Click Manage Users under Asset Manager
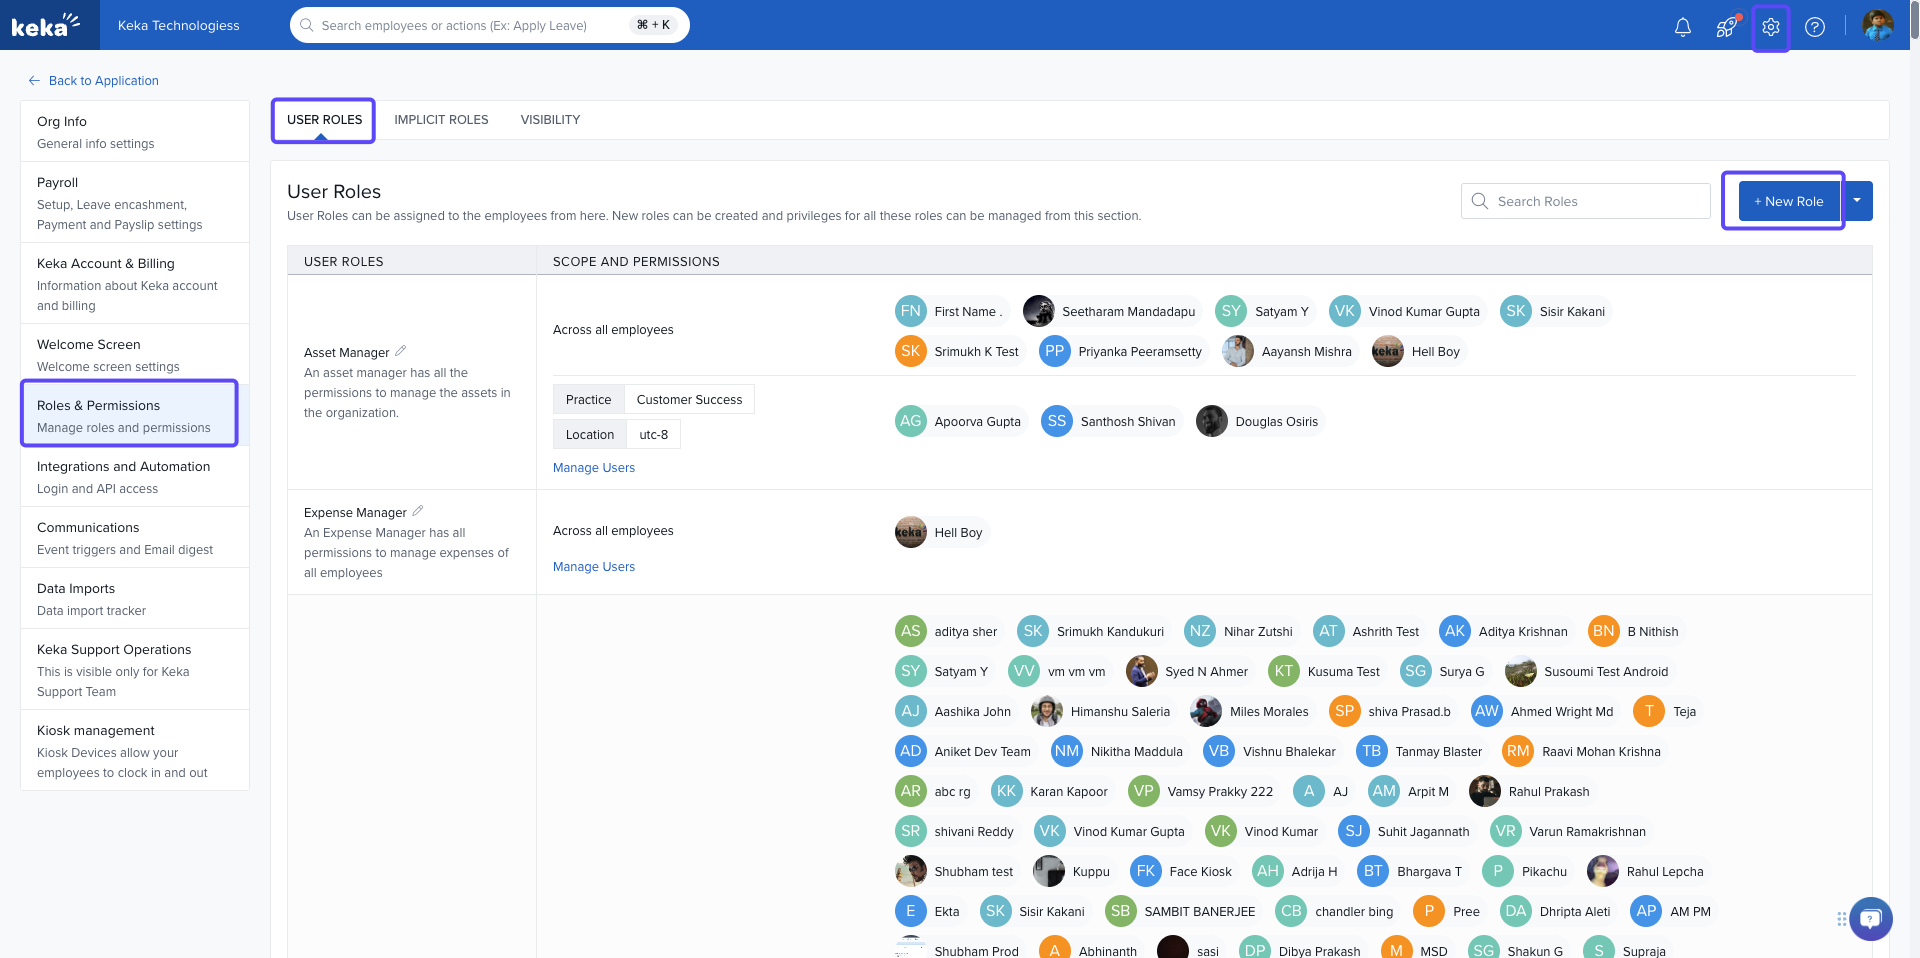The image size is (1920, 958). pos(594,468)
